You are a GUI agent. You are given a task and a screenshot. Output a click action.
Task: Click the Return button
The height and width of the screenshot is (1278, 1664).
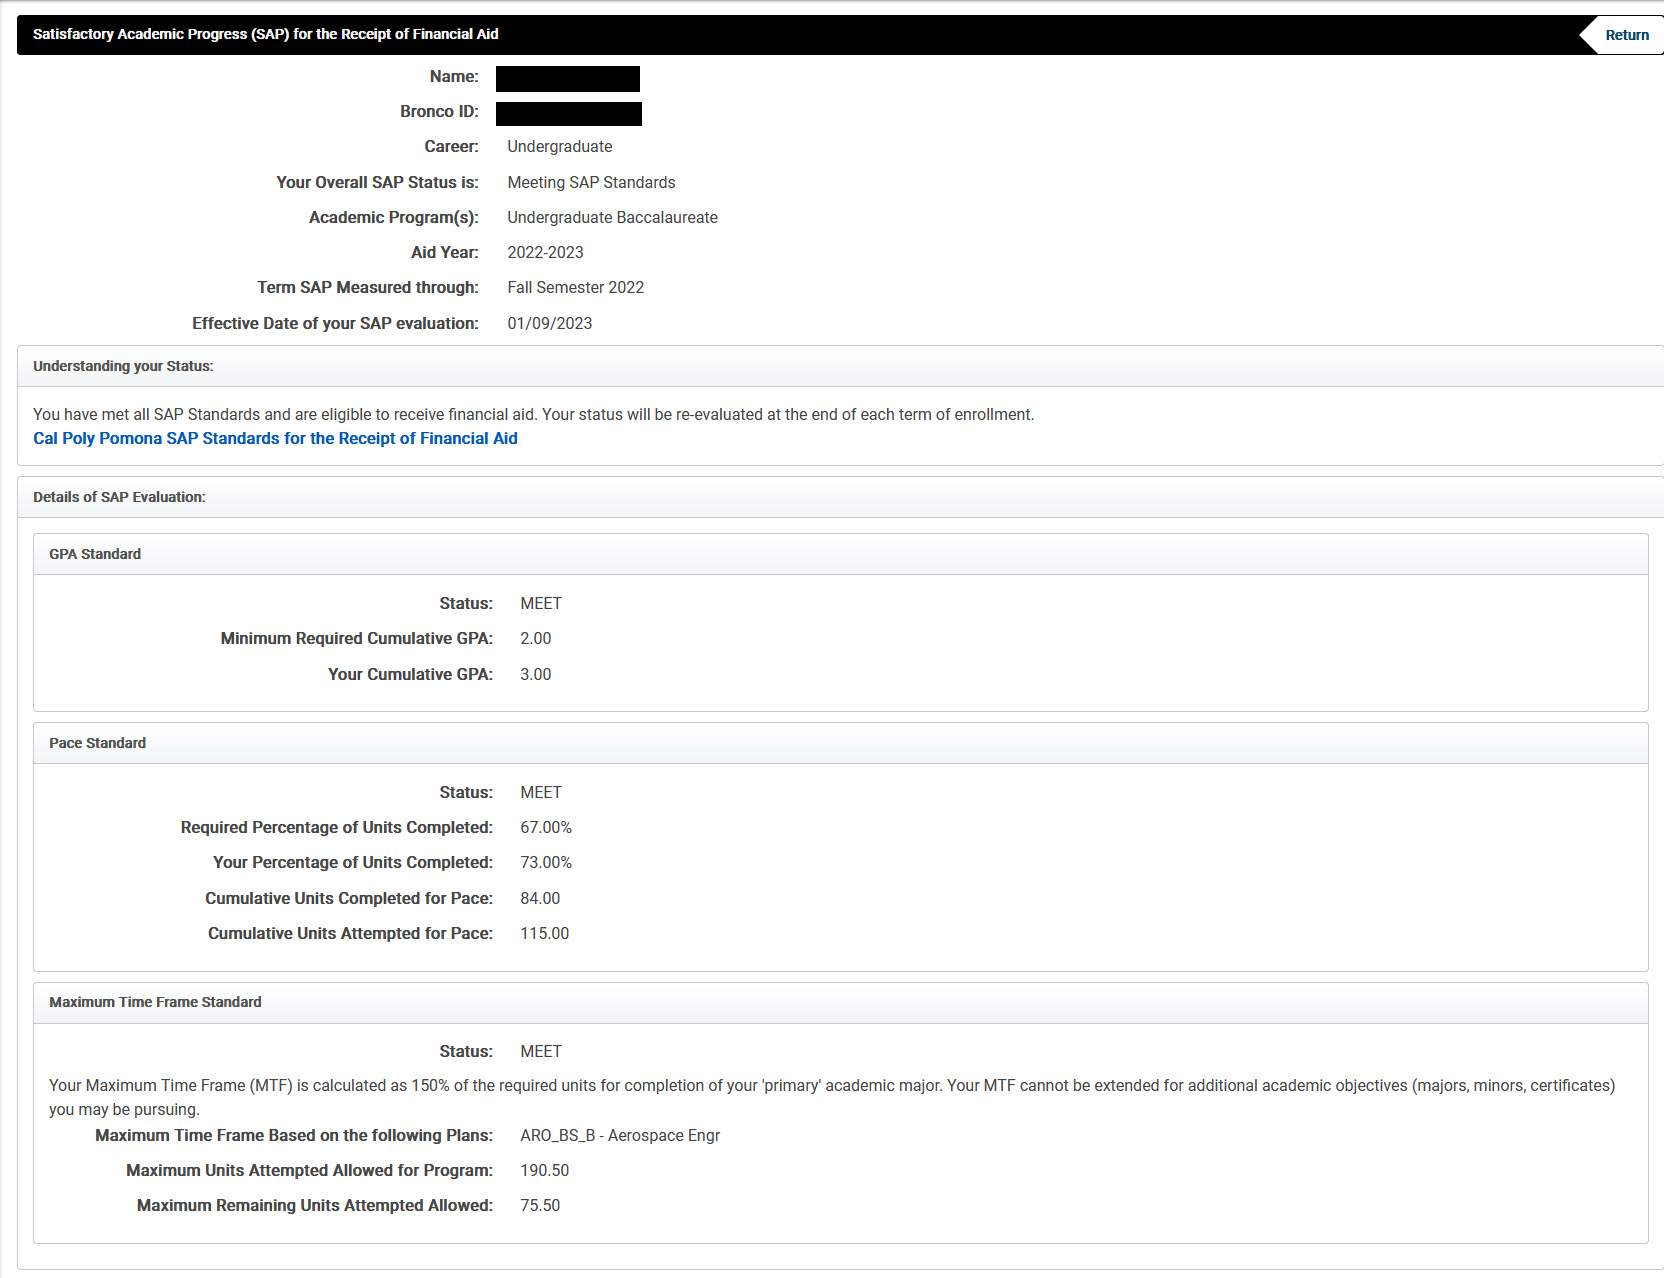pyautogui.click(x=1624, y=35)
